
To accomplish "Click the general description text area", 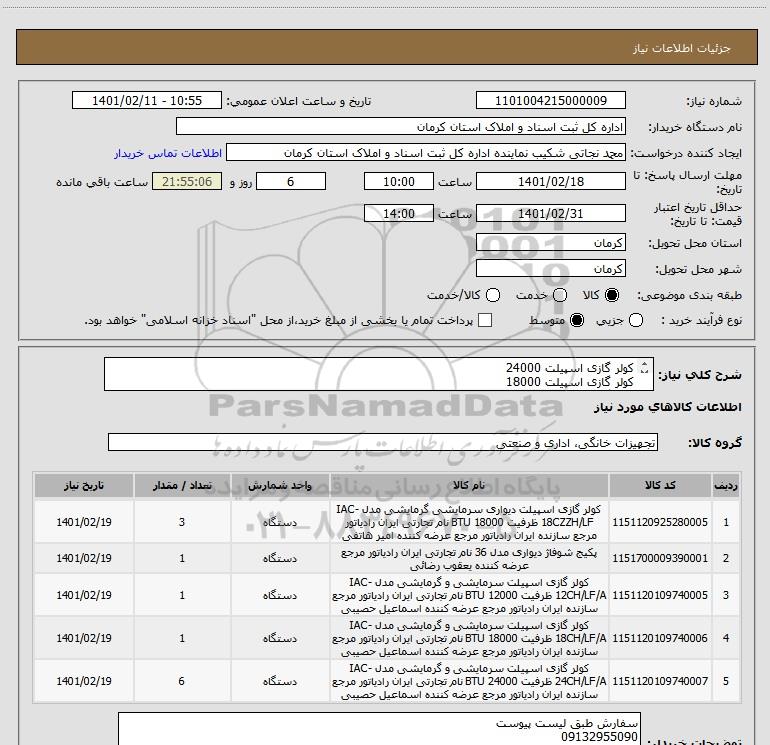I will 379,374.
